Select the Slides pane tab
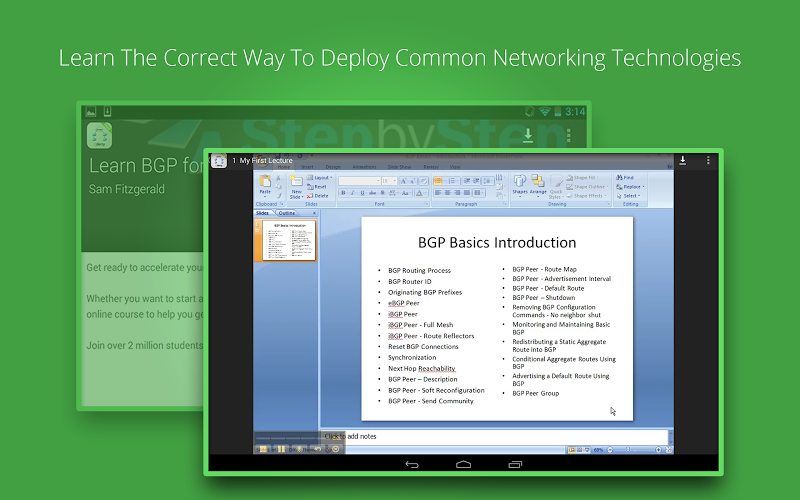The height and width of the screenshot is (500, 800). 263,213
